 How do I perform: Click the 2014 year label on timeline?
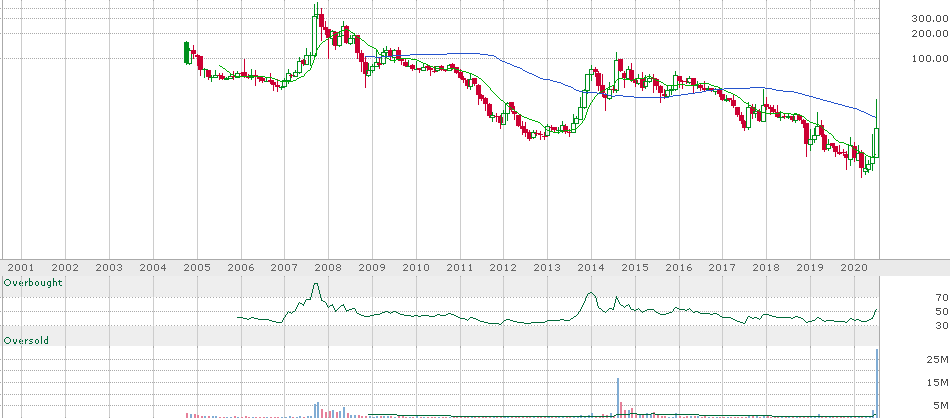(x=591, y=267)
